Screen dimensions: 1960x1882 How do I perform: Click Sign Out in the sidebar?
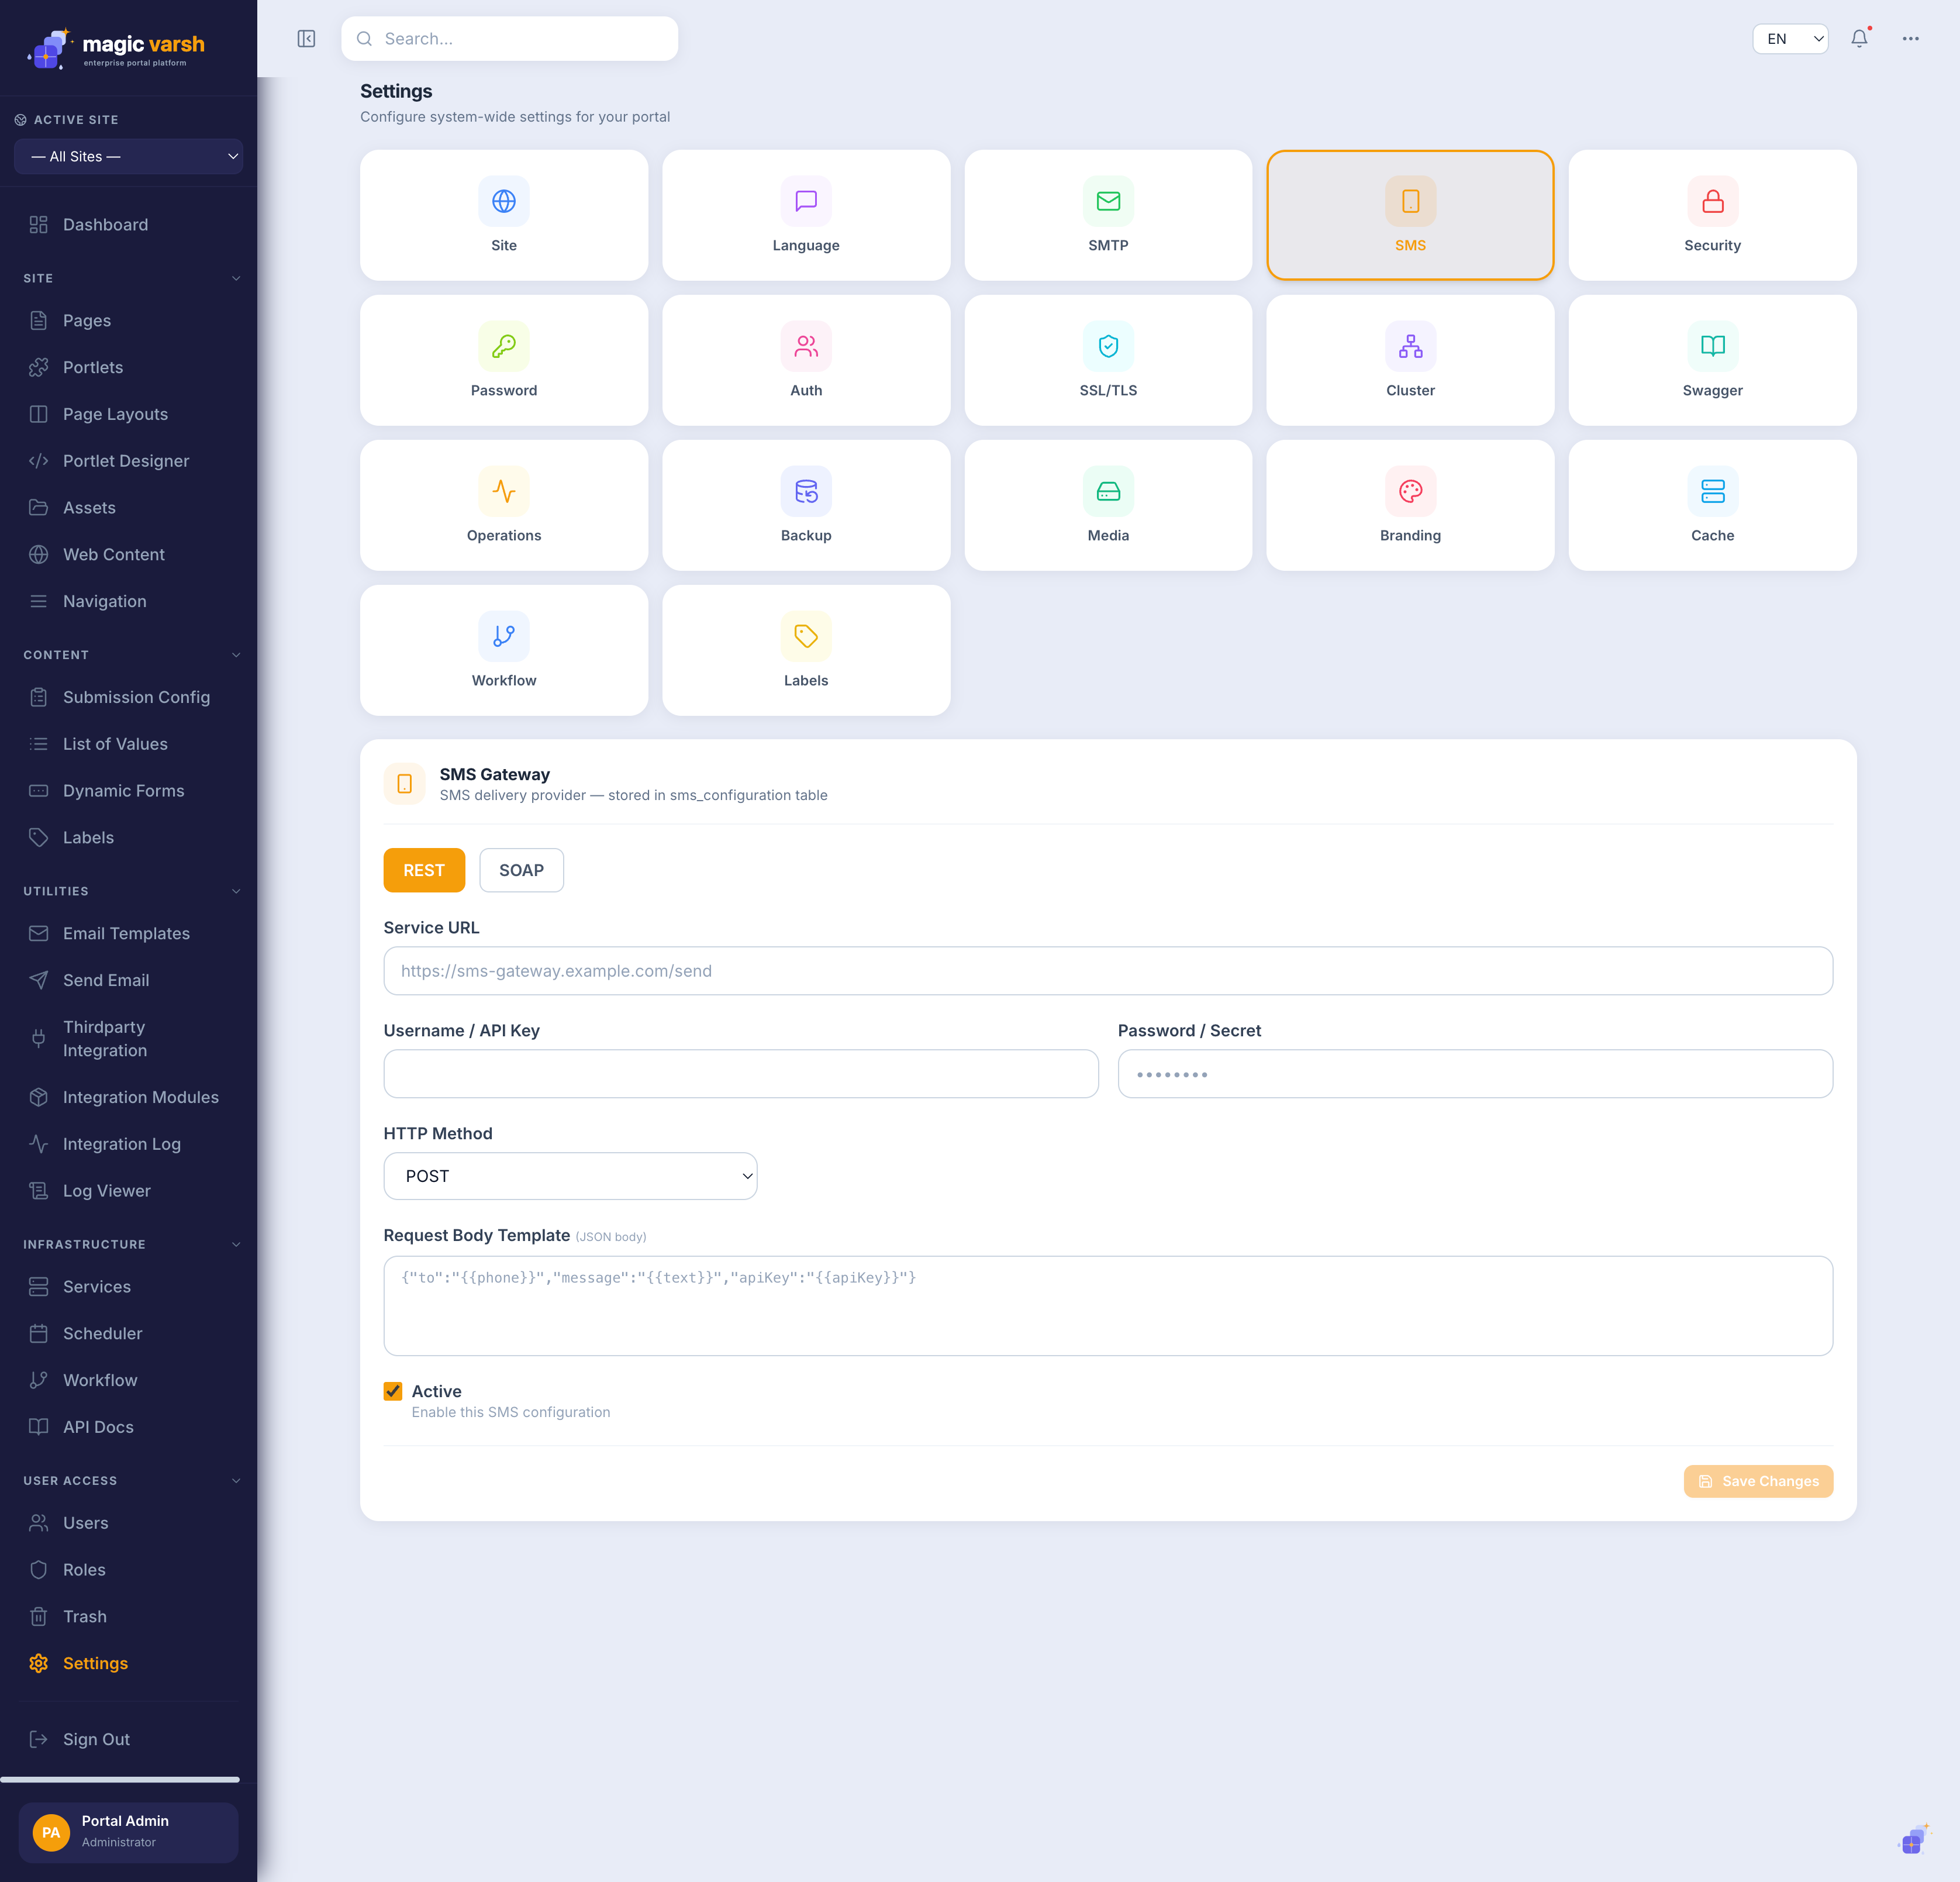point(129,1739)
